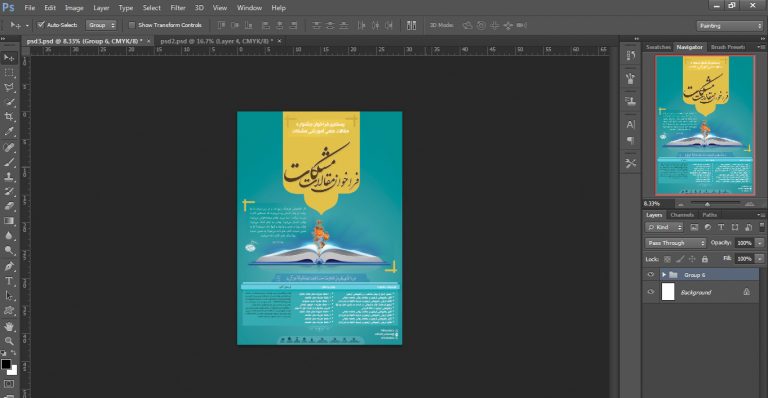This screenshot has width=768, height=398.
Task: Select the Gradient tool
Action: tap(9, 221)
